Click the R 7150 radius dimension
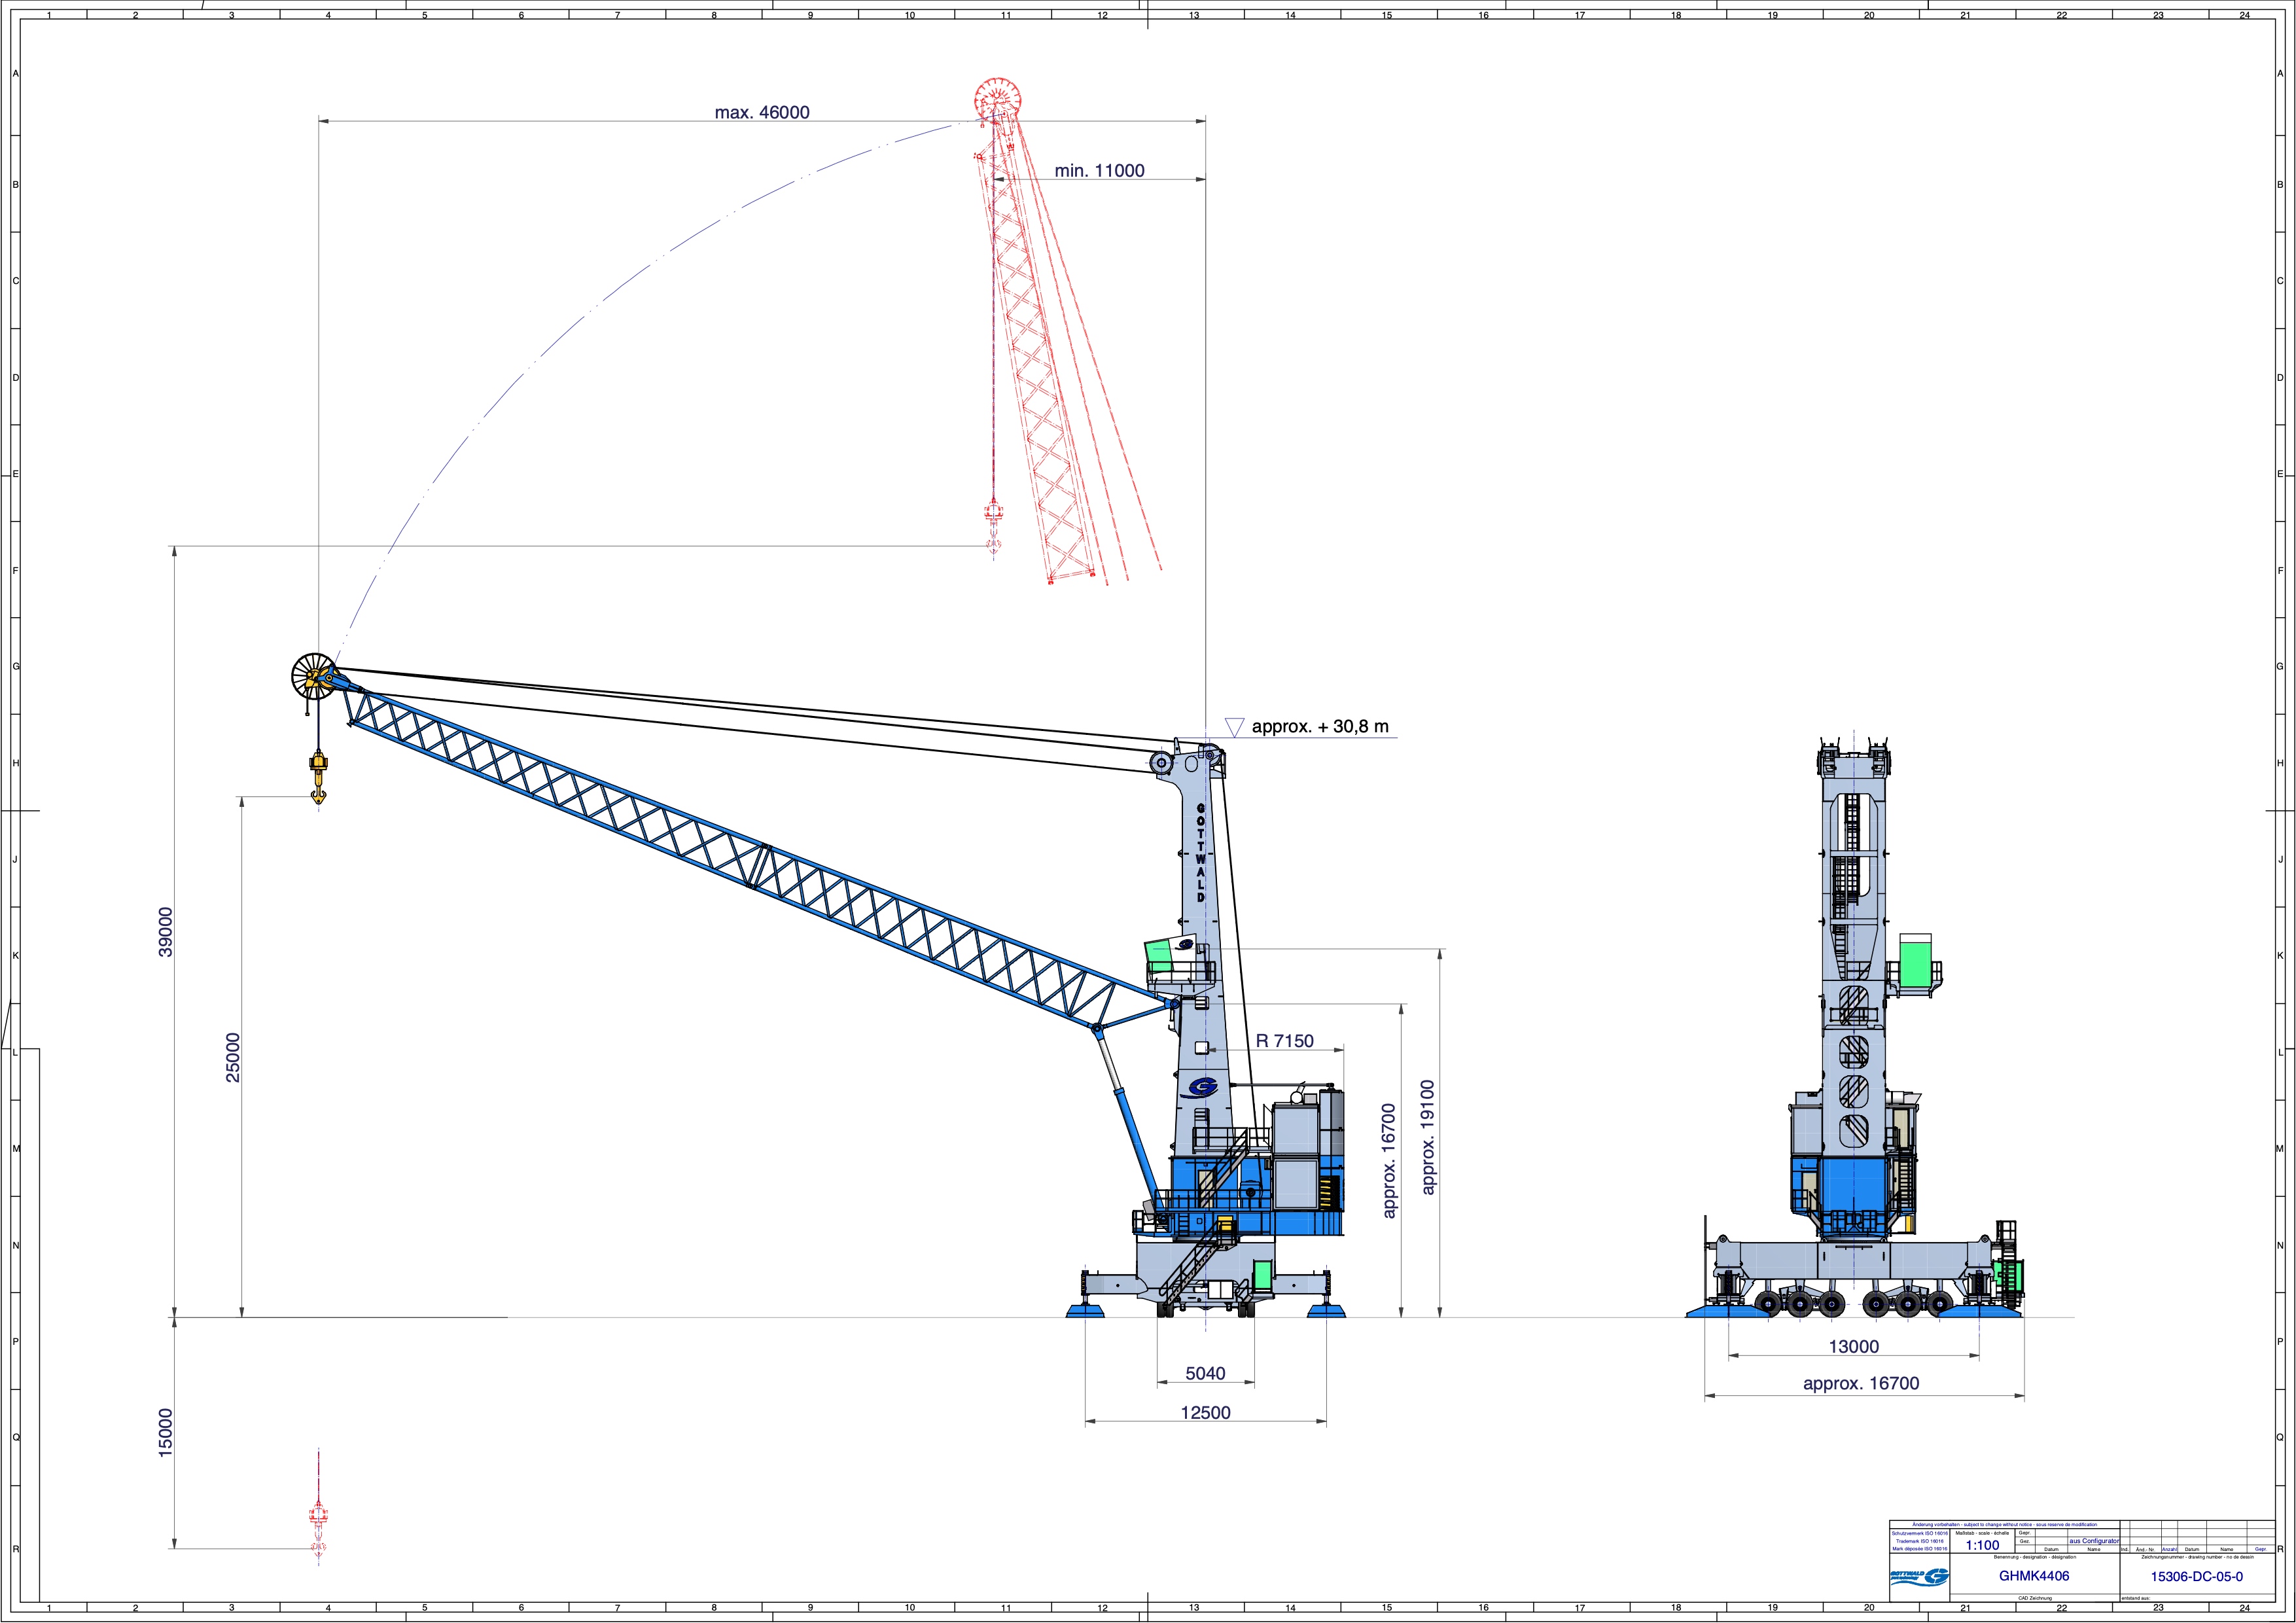2296x1623 pixels. (1284, 1041)
